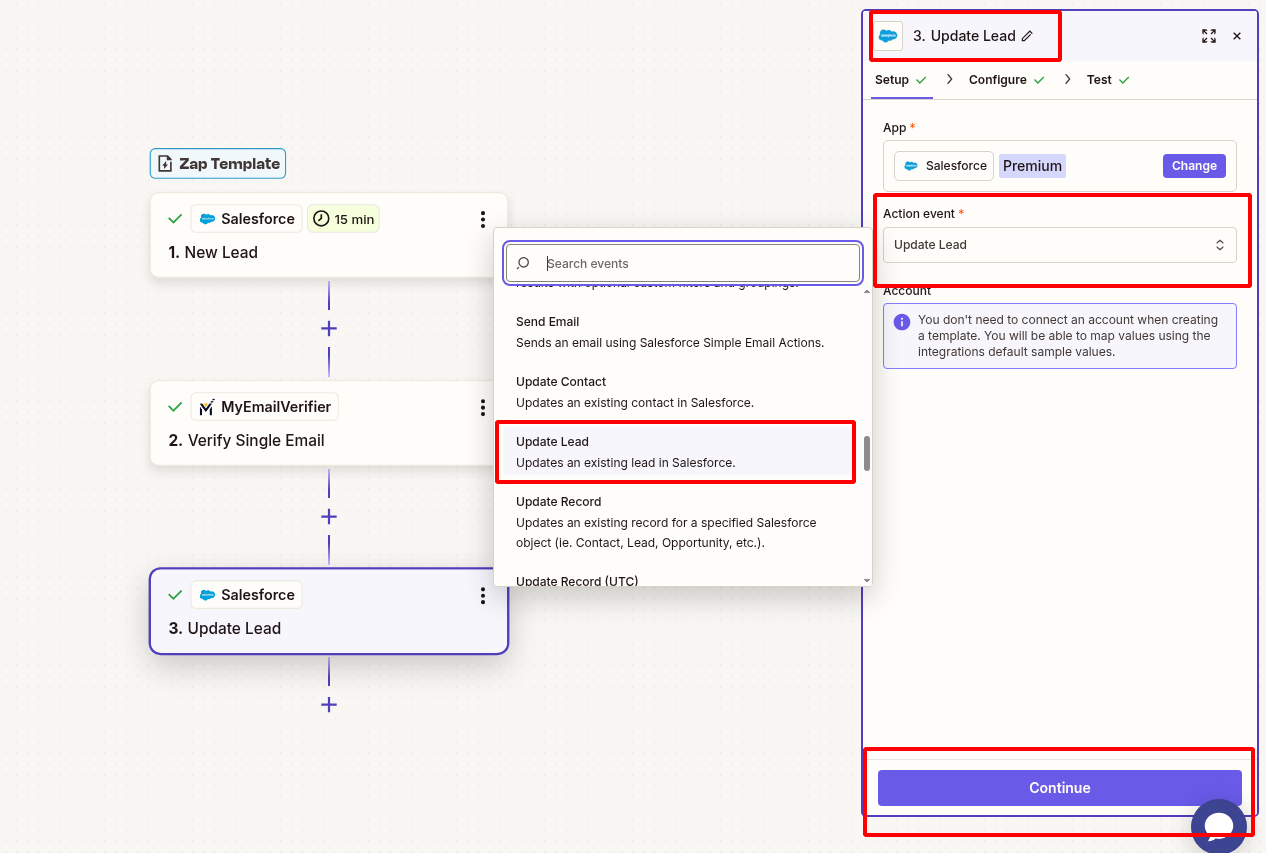
Task: Click the magnifier icon in the events search
Action: pyautogui.click(x=524, y=263)
